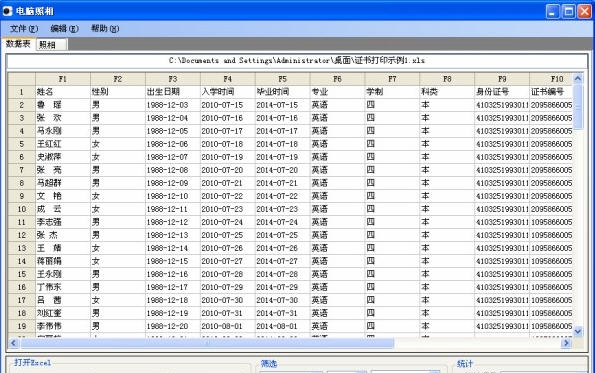
Task: Click the 性别 cell in row 1
Action: point(118,92)
